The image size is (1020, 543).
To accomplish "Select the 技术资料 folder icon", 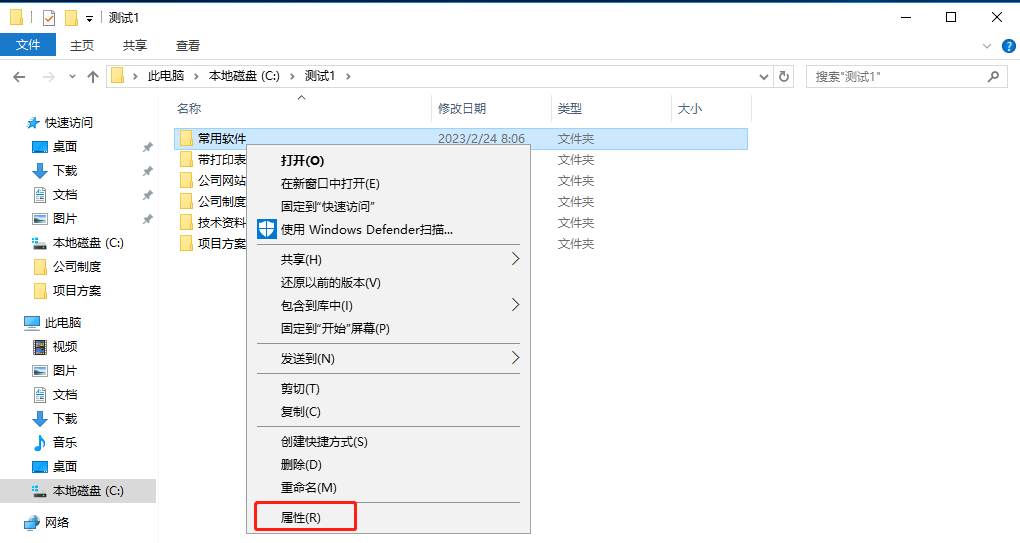I will click(187, 222).
